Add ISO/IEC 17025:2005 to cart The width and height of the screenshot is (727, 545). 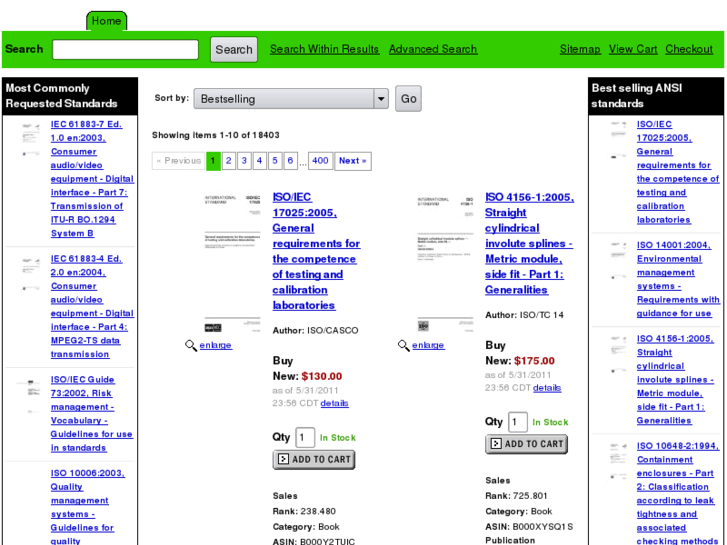314,460
